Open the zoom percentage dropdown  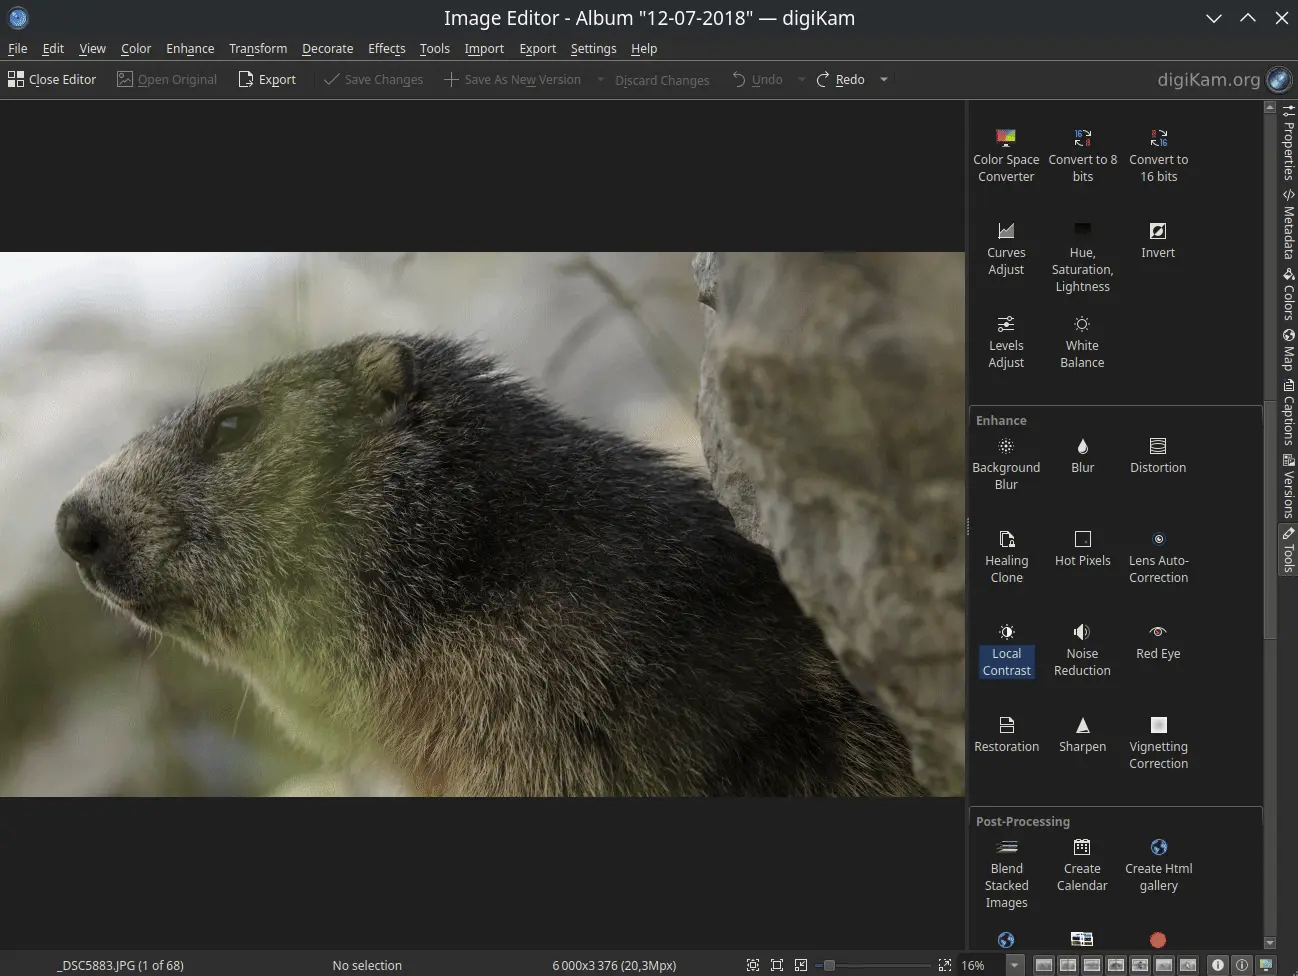1014,965
